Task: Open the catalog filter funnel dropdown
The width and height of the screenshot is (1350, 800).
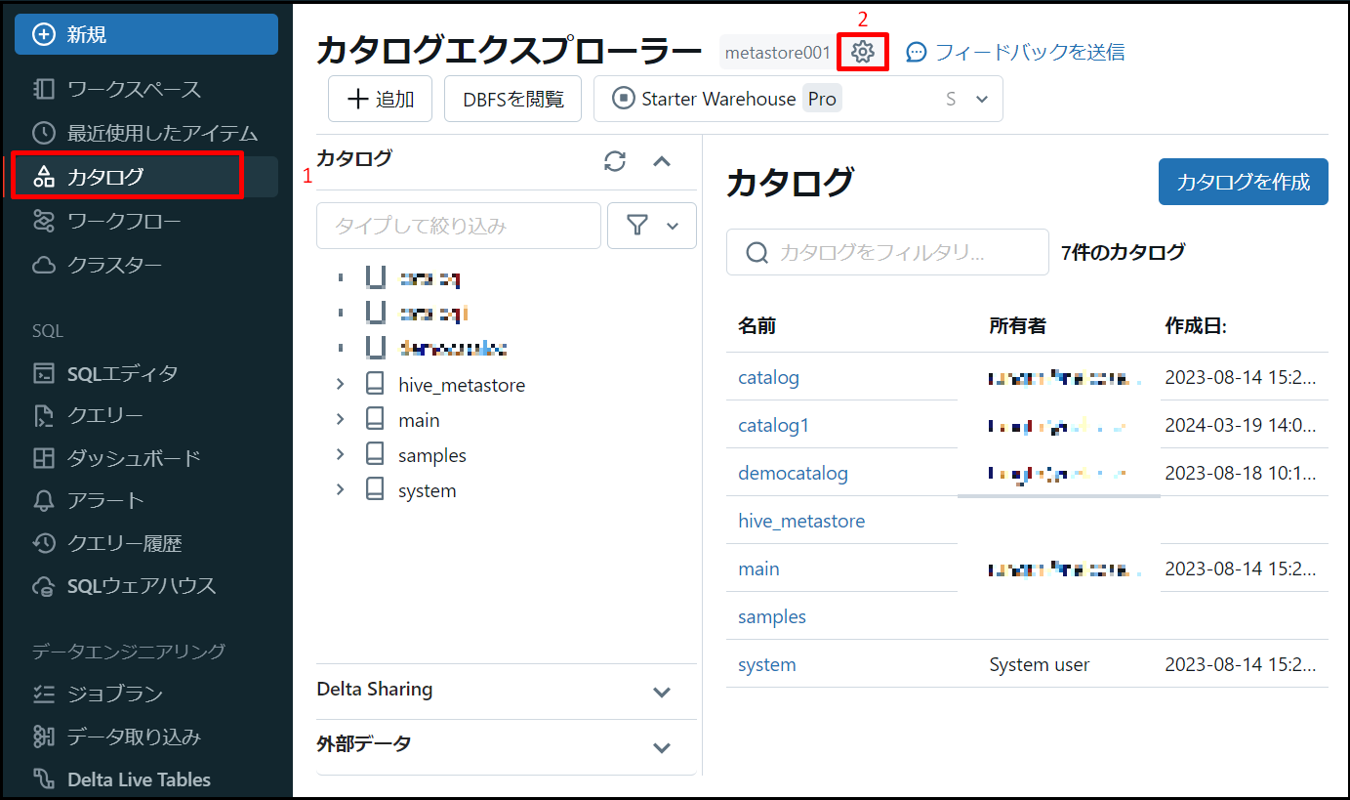Action: (x=651, y=226)
